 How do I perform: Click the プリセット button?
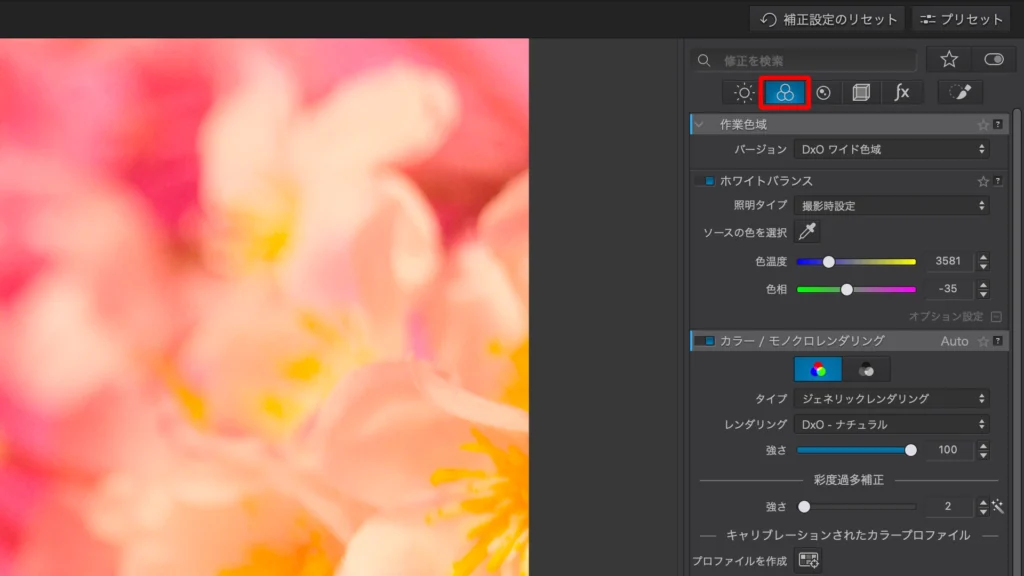coord(960,19)
